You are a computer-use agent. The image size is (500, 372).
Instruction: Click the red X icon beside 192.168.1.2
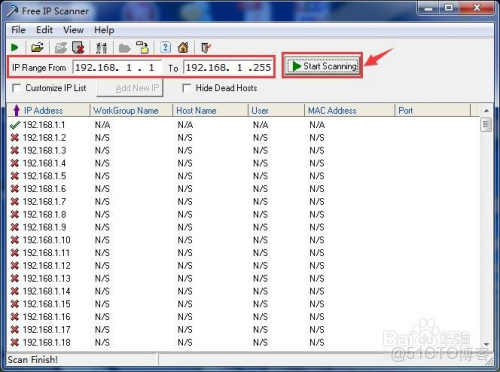(x=15, y=138)
